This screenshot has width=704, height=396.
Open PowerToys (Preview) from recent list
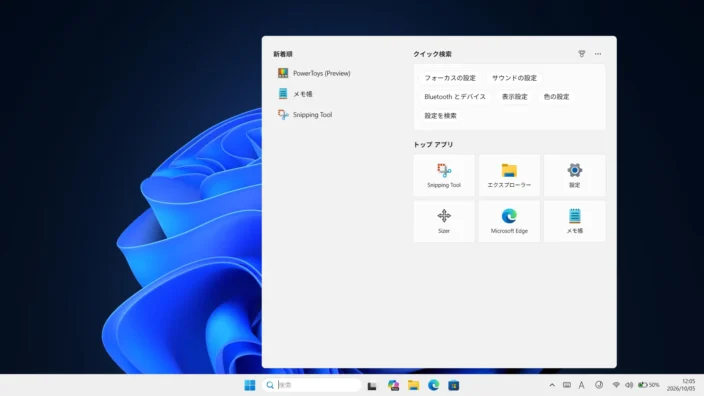314,73
